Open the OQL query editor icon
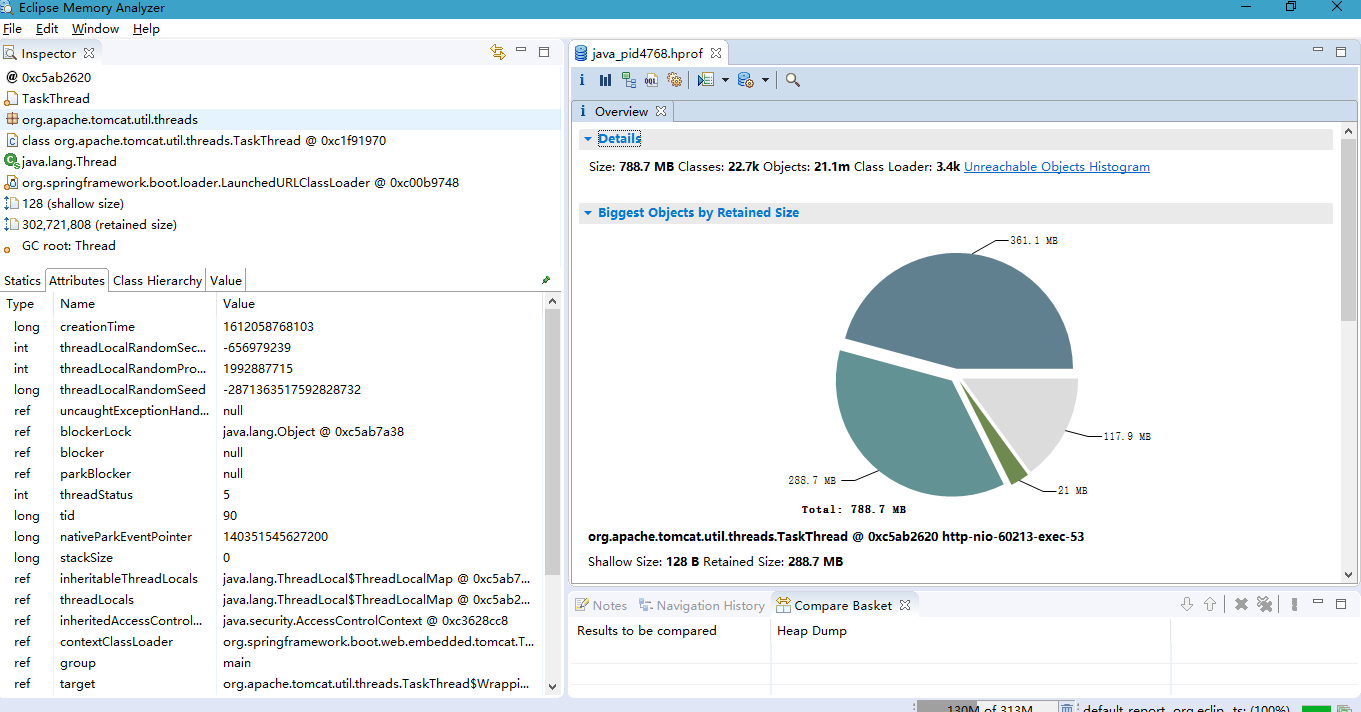1361x712 pixels. click(651, 80)
